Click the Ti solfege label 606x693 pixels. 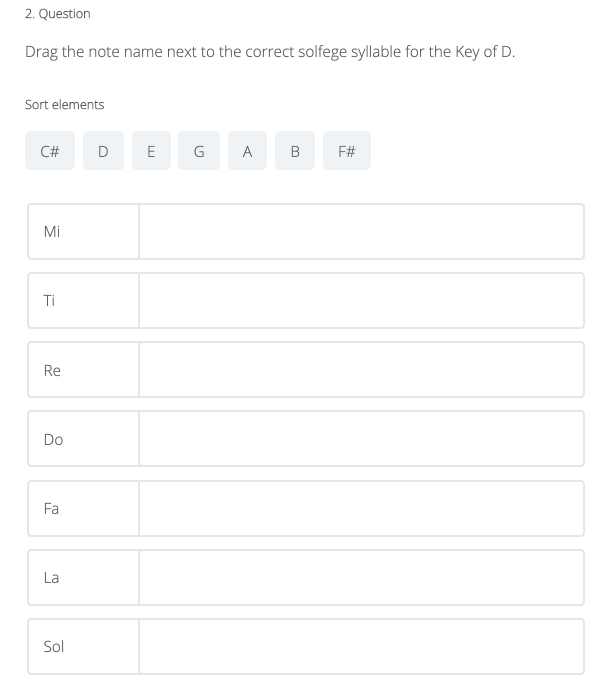tap(50, 301)
